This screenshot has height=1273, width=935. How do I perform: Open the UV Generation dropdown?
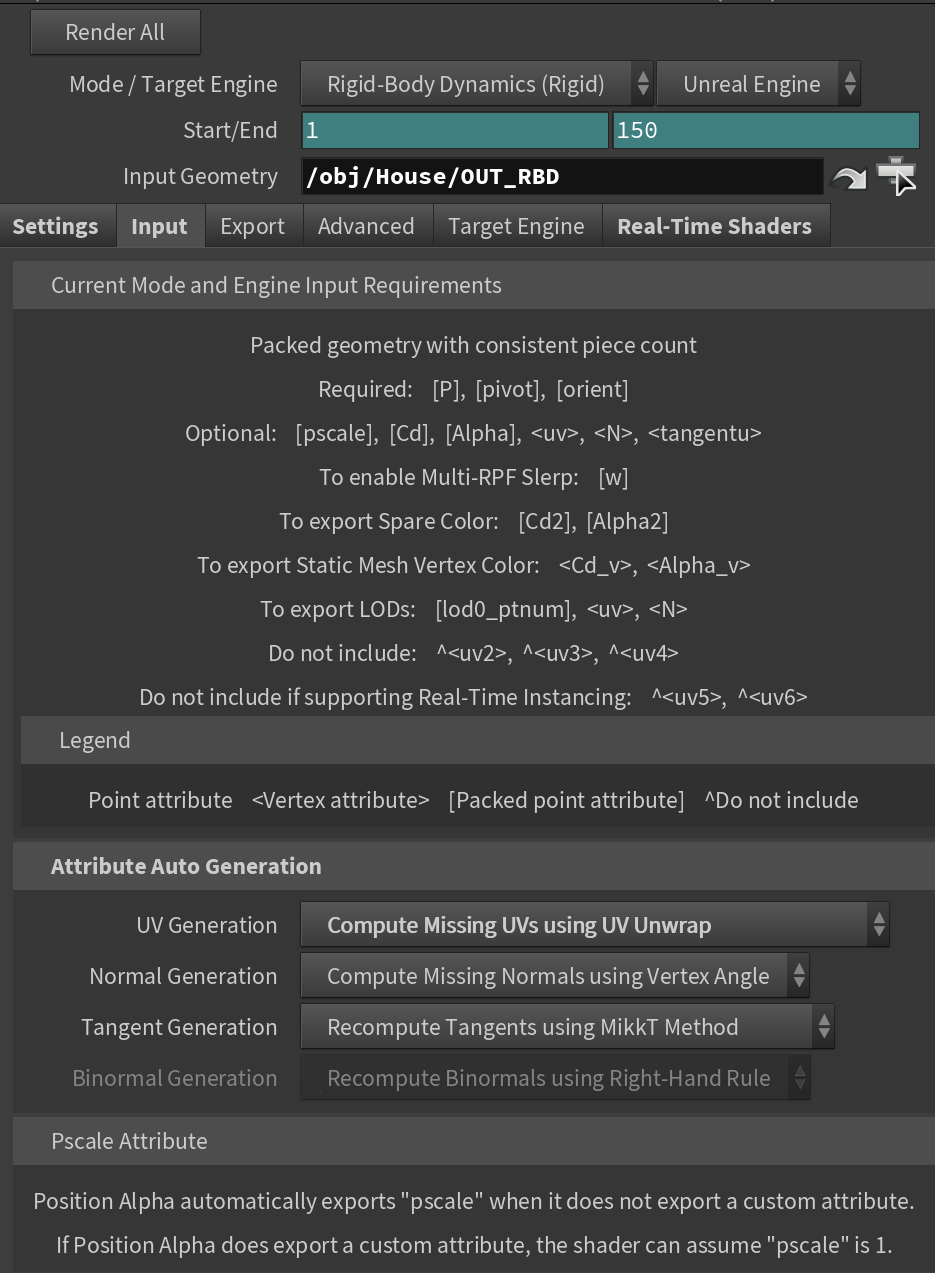click(x=595, y=925)
